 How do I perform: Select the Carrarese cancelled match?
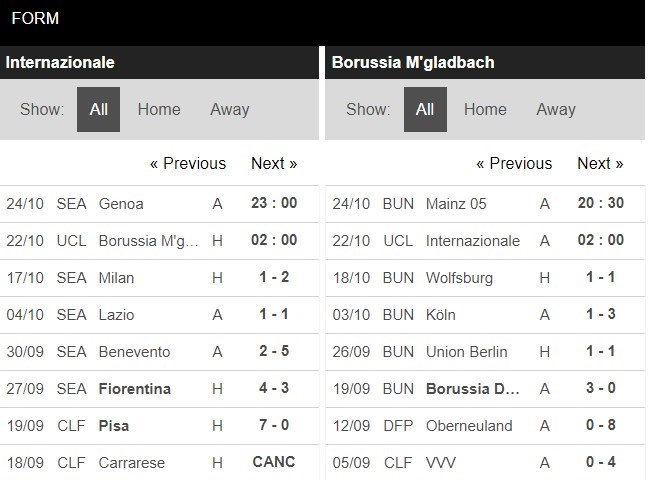[274, 462]
